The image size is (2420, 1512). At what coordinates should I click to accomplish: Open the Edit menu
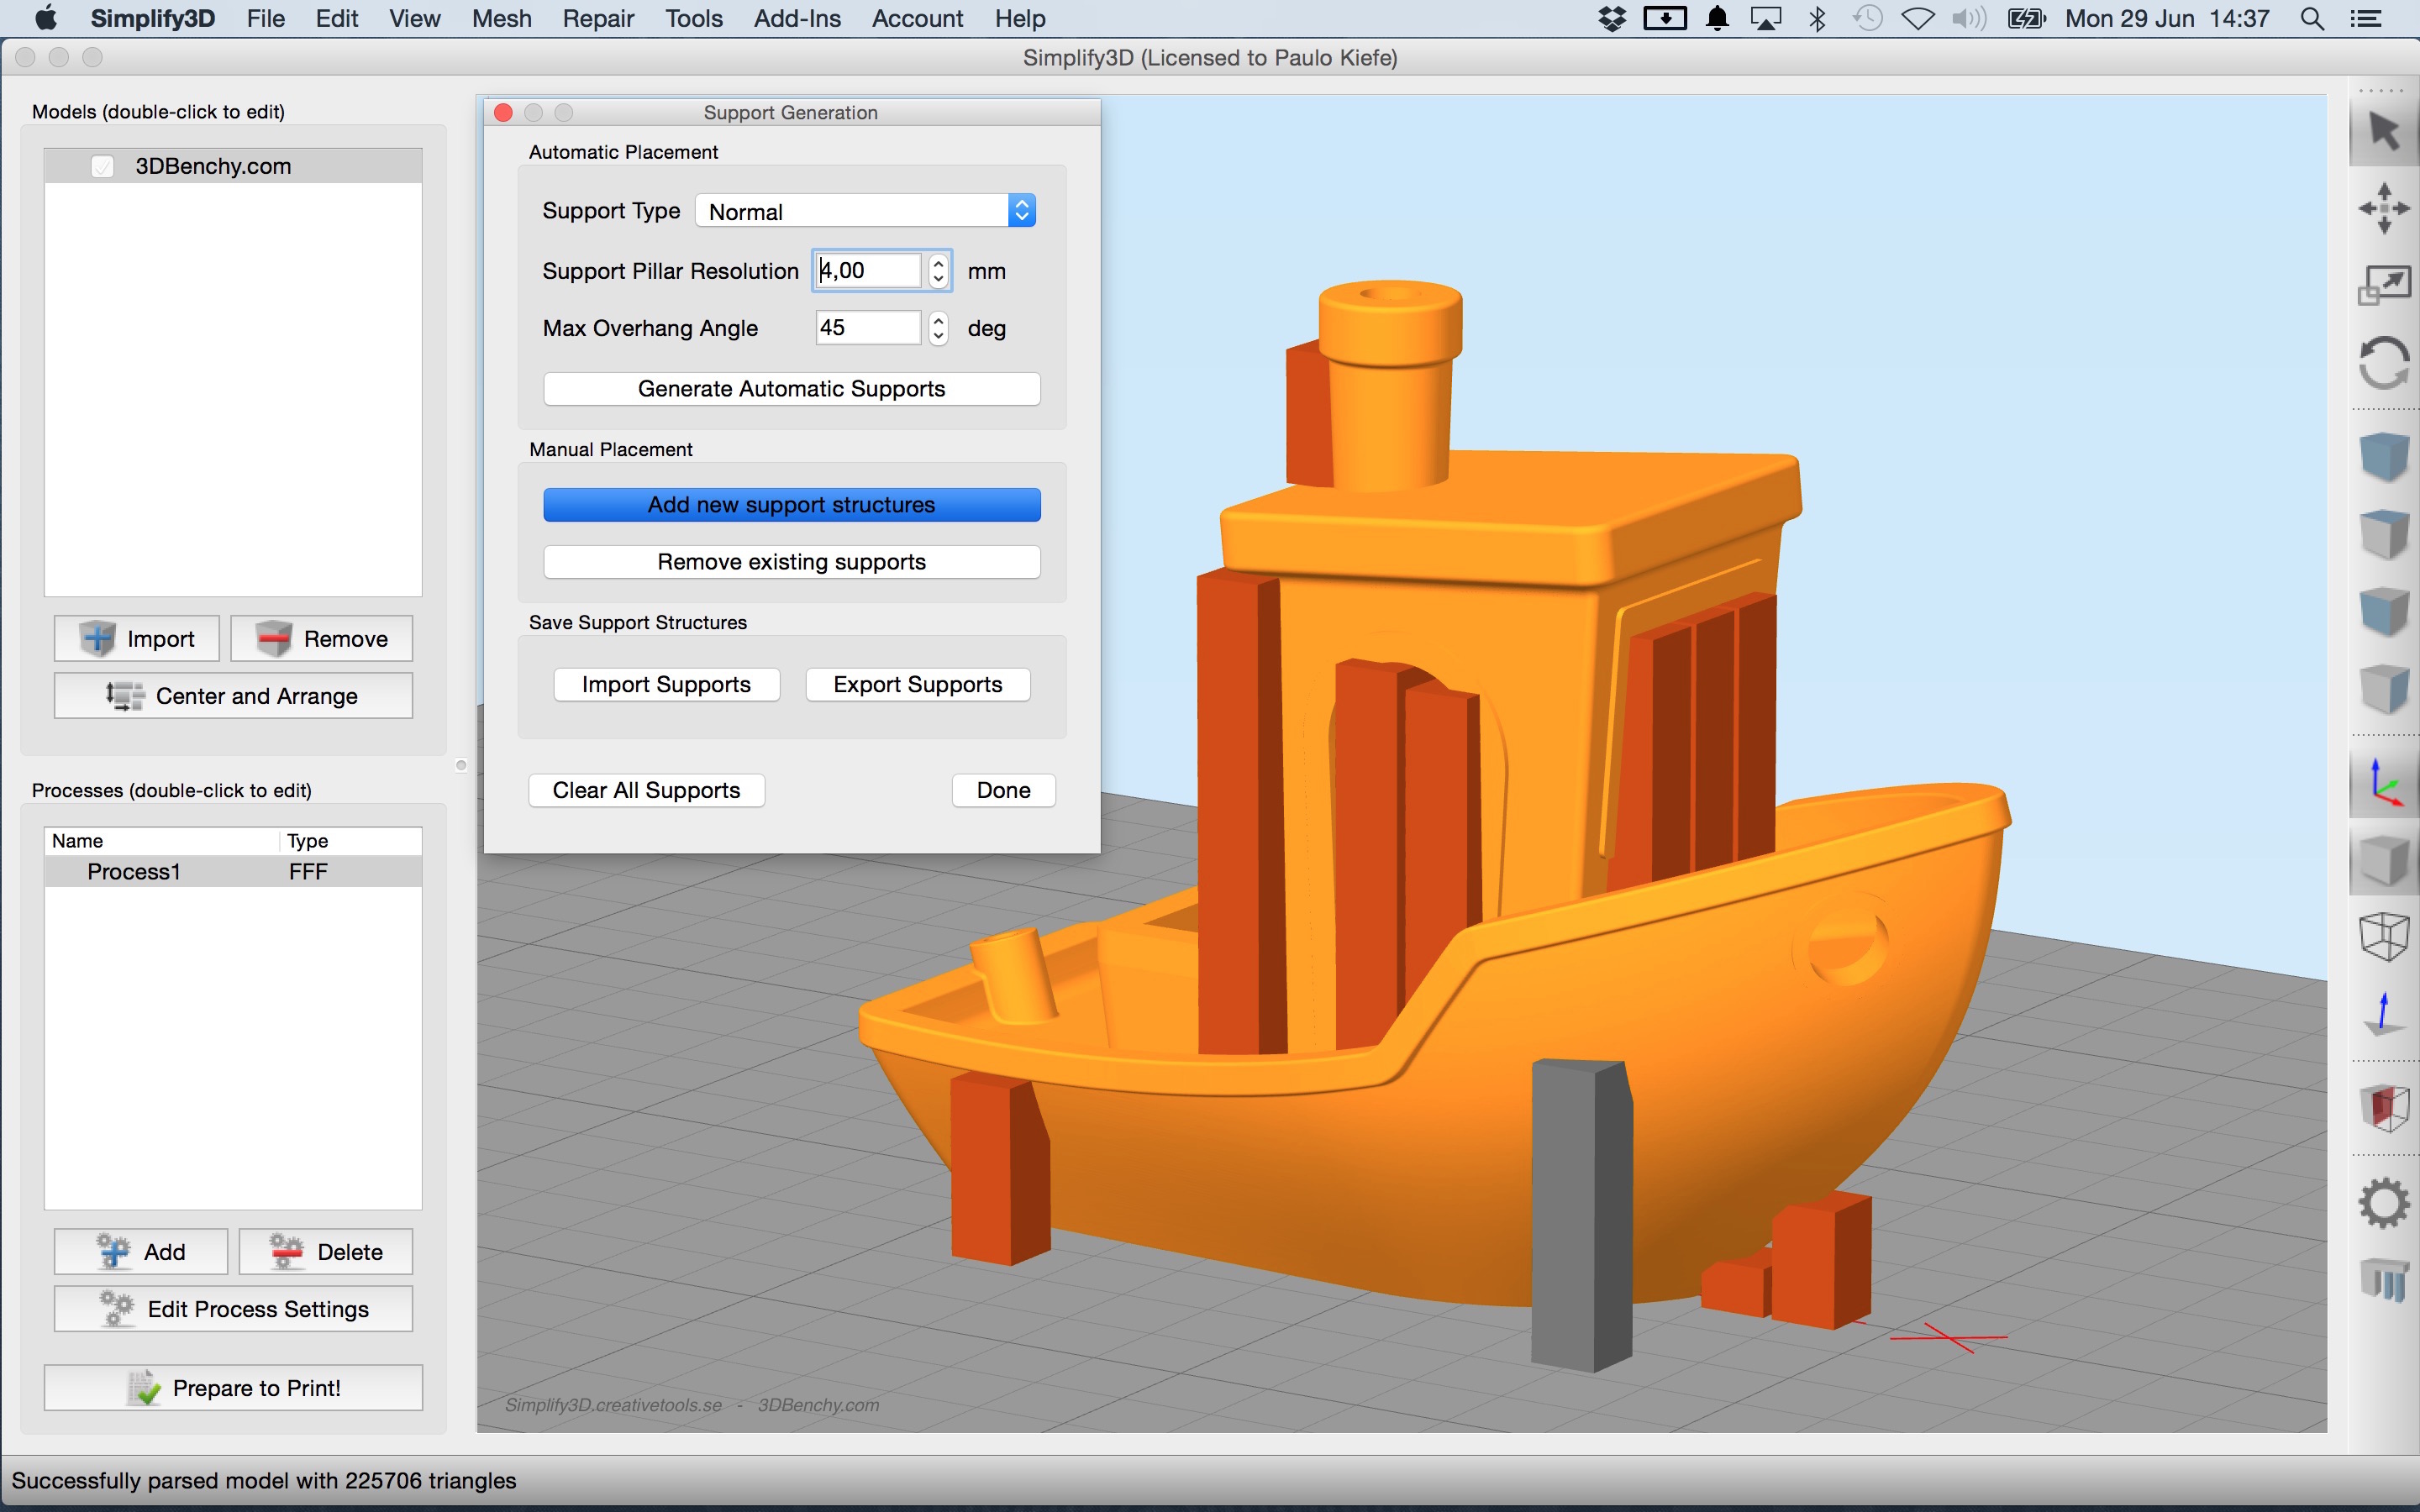point(337,18)
